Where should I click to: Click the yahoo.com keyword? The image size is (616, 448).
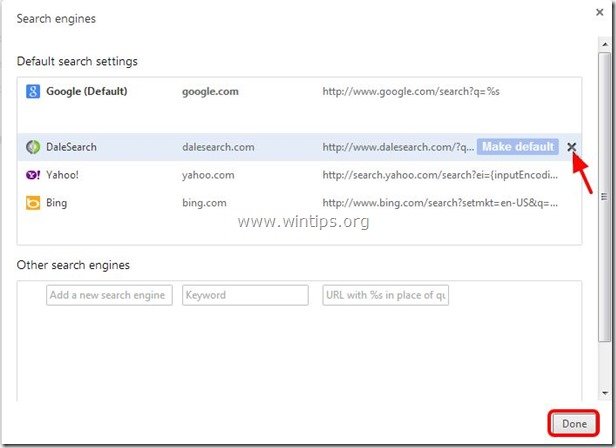pos(208,175)
